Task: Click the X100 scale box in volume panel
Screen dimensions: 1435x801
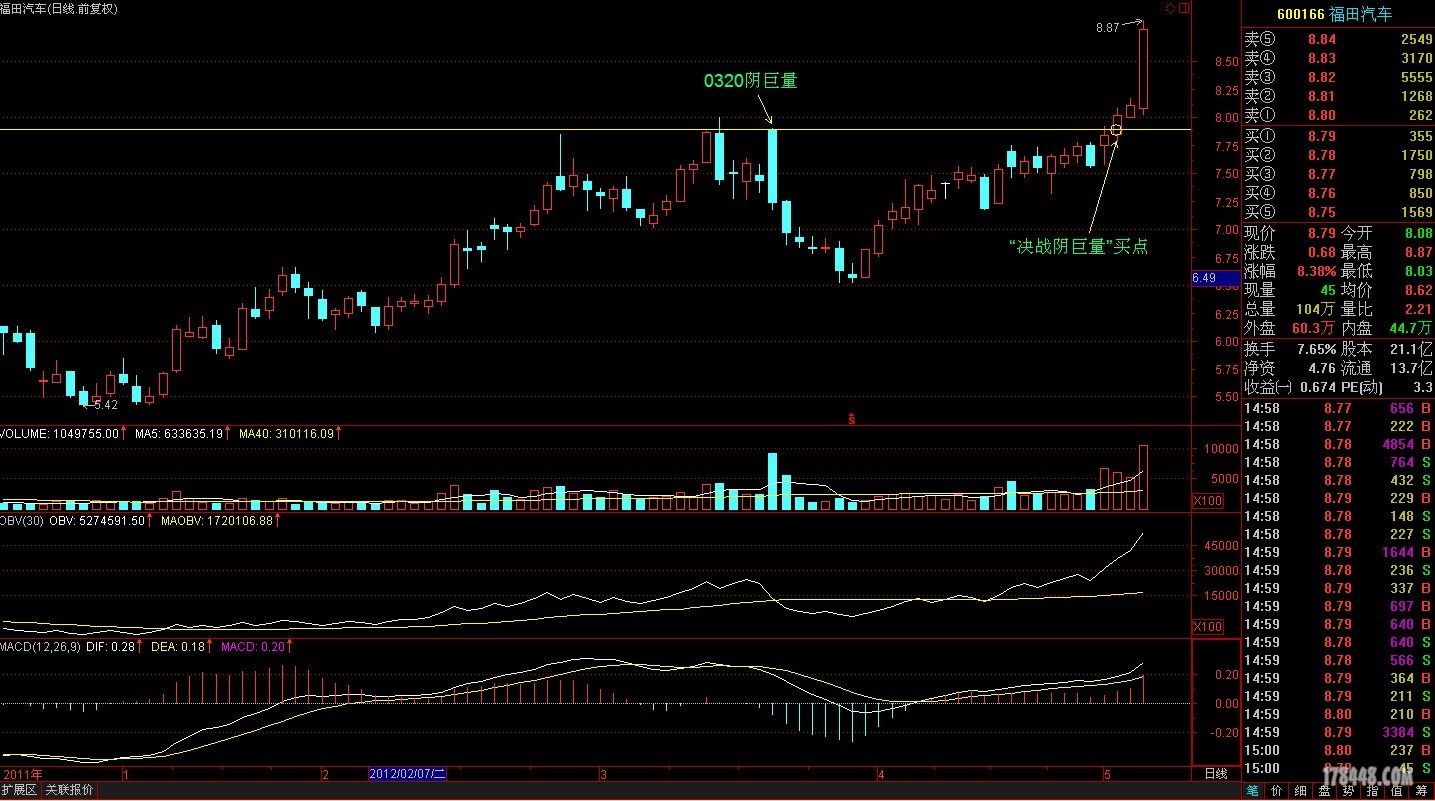Action: (x=1208, y=499)
